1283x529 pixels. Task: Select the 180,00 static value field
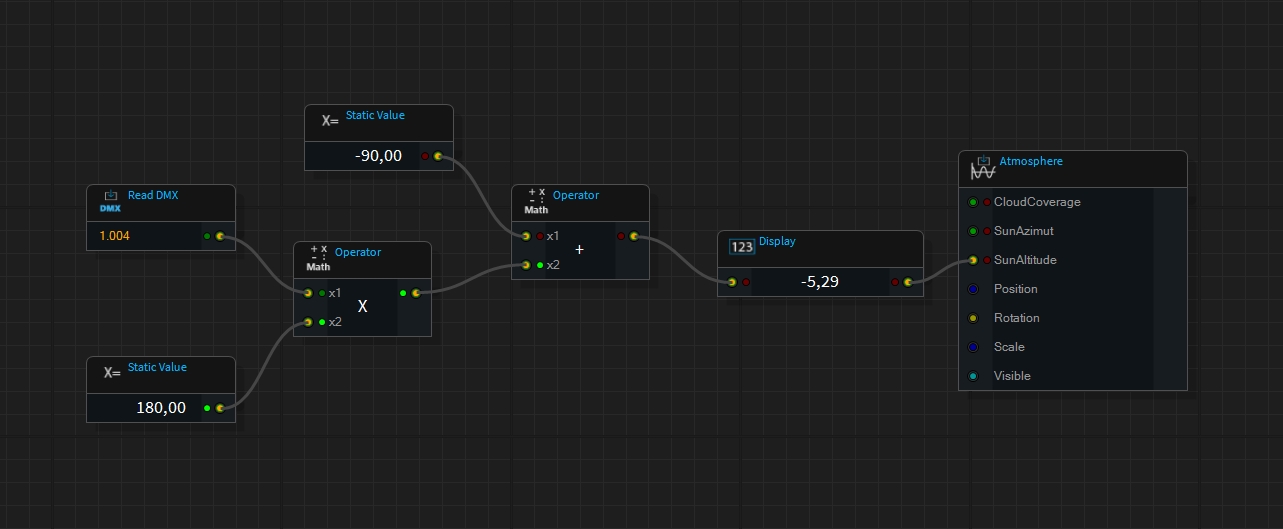tap(161, 408)
